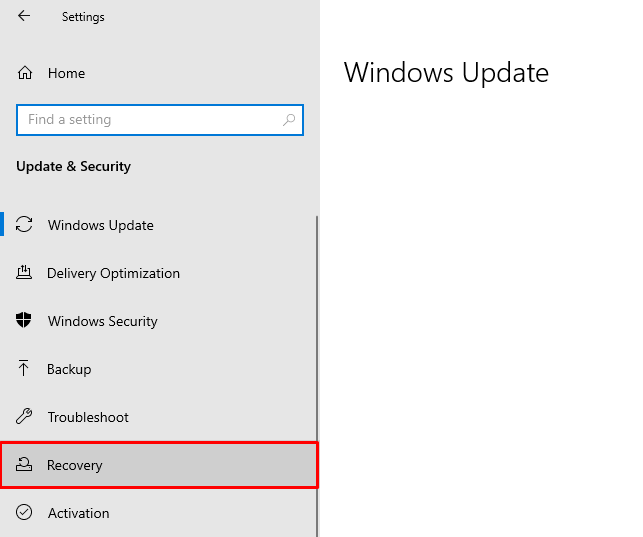Open the Troubleshoot text entry
Image resolution: width=643 pixels, height=537 pixels.
(x=88, y=417)
